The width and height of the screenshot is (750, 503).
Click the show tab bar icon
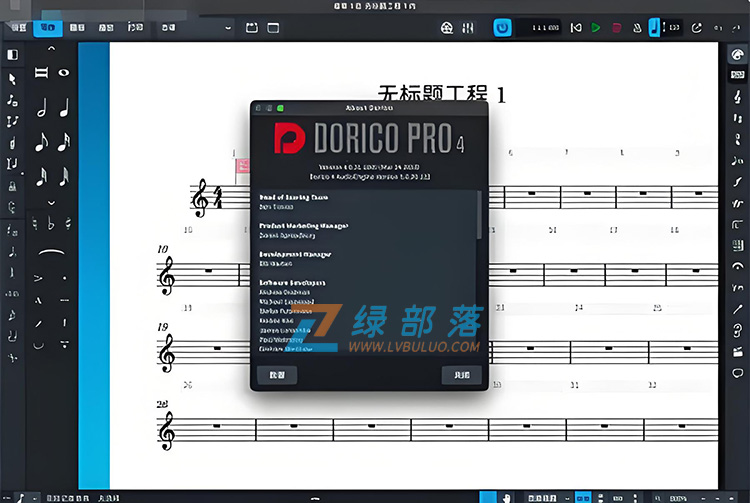click(252, 28)
